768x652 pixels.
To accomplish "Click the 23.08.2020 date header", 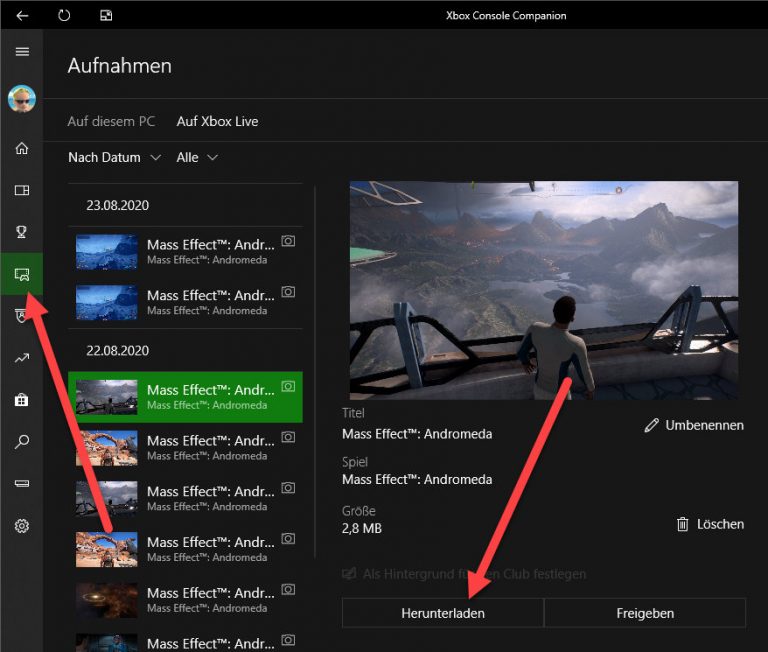I will point(118,205).
